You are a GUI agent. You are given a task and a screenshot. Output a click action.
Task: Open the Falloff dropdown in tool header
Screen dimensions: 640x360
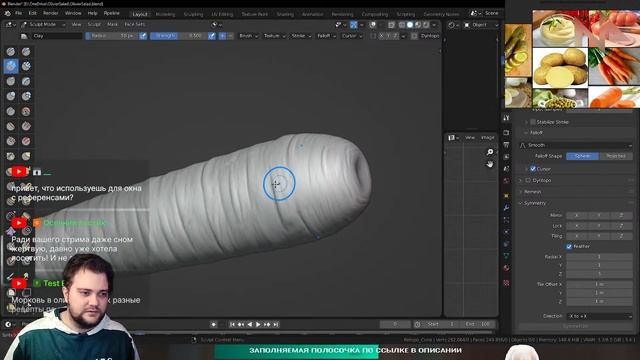click(x=326, y=36)
